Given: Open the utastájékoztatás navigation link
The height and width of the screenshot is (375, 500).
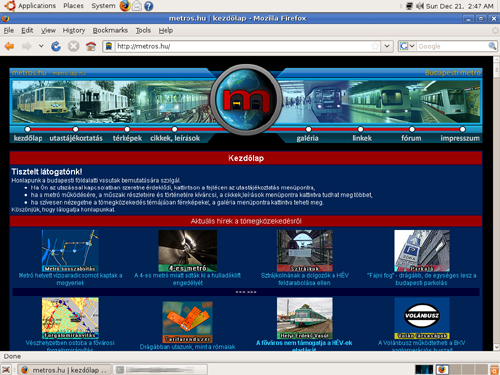Looking at the screenshot, I should click(76, 138).
